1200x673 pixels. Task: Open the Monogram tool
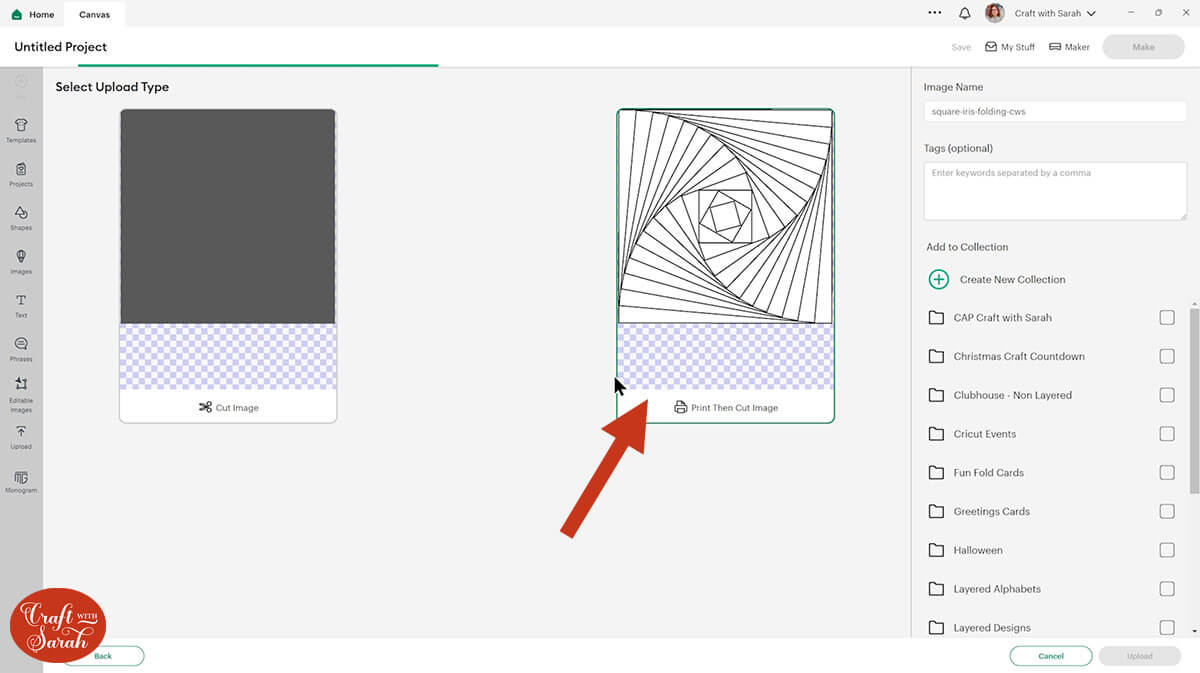coord(21,481)
